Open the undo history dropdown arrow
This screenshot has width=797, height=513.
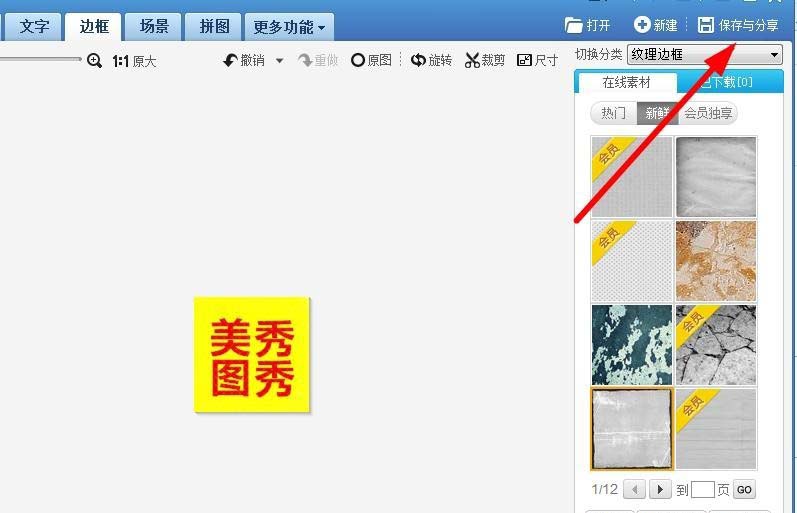tap(280, 61)
